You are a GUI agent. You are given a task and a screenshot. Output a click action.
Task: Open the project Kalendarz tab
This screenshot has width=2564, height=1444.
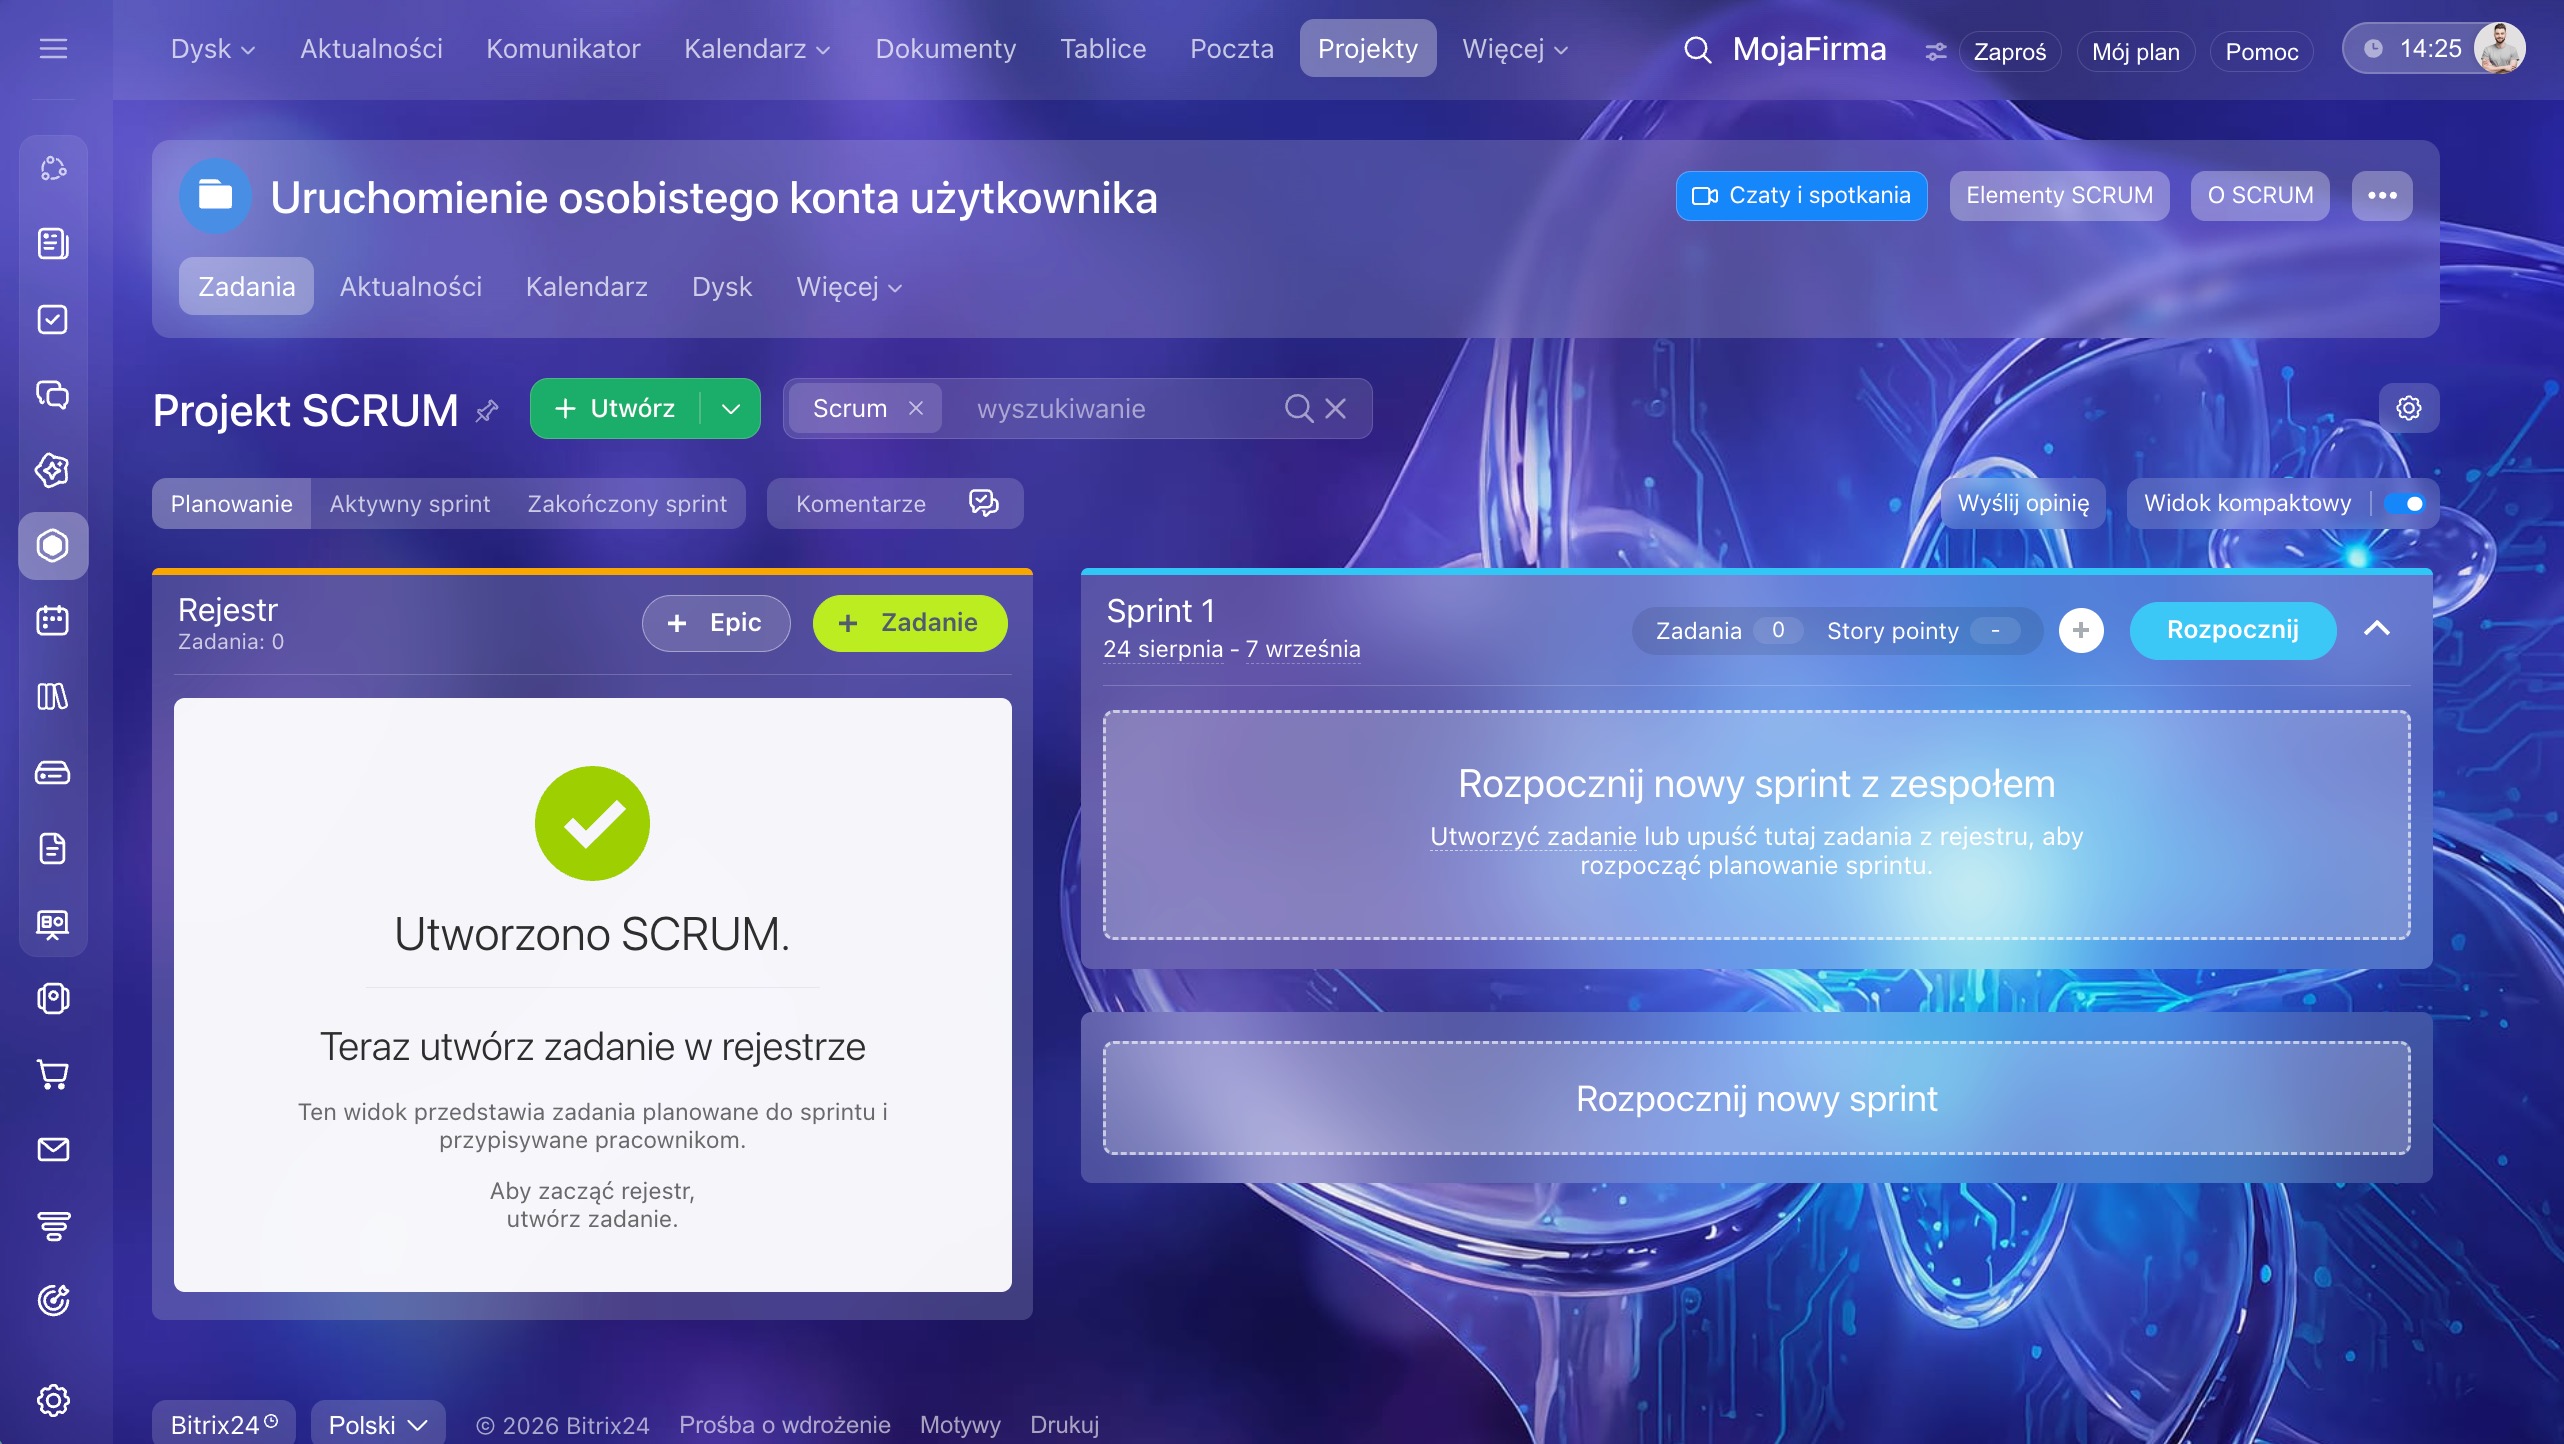pyautogui.click(x=587, y=287)
